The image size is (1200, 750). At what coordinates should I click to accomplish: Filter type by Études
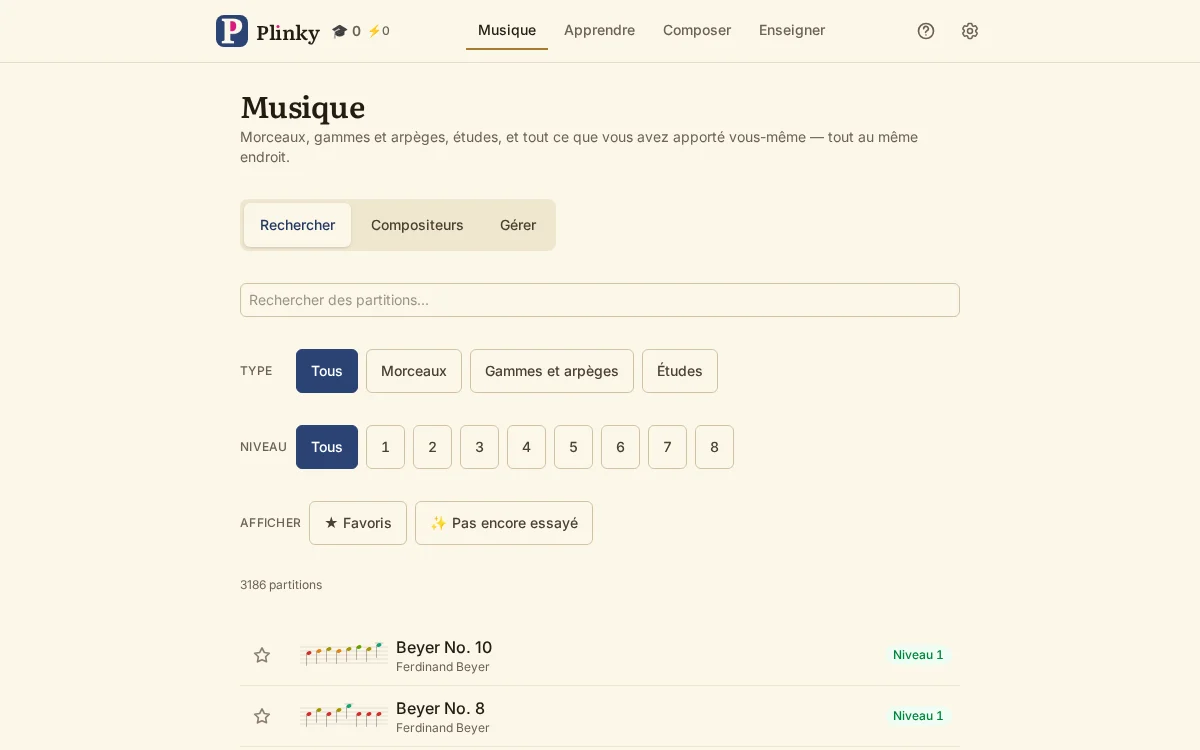point(680,371)
